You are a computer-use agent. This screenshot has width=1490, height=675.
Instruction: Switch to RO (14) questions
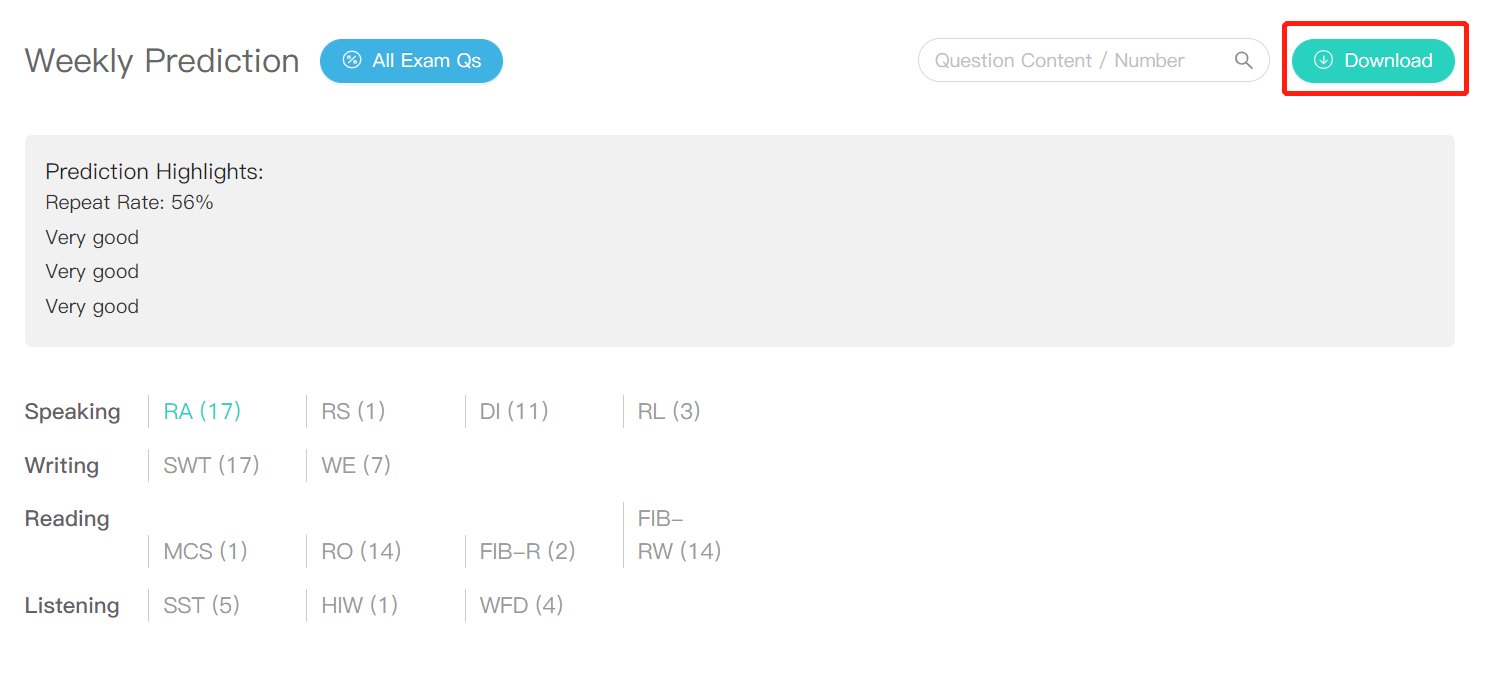point(361,551)
